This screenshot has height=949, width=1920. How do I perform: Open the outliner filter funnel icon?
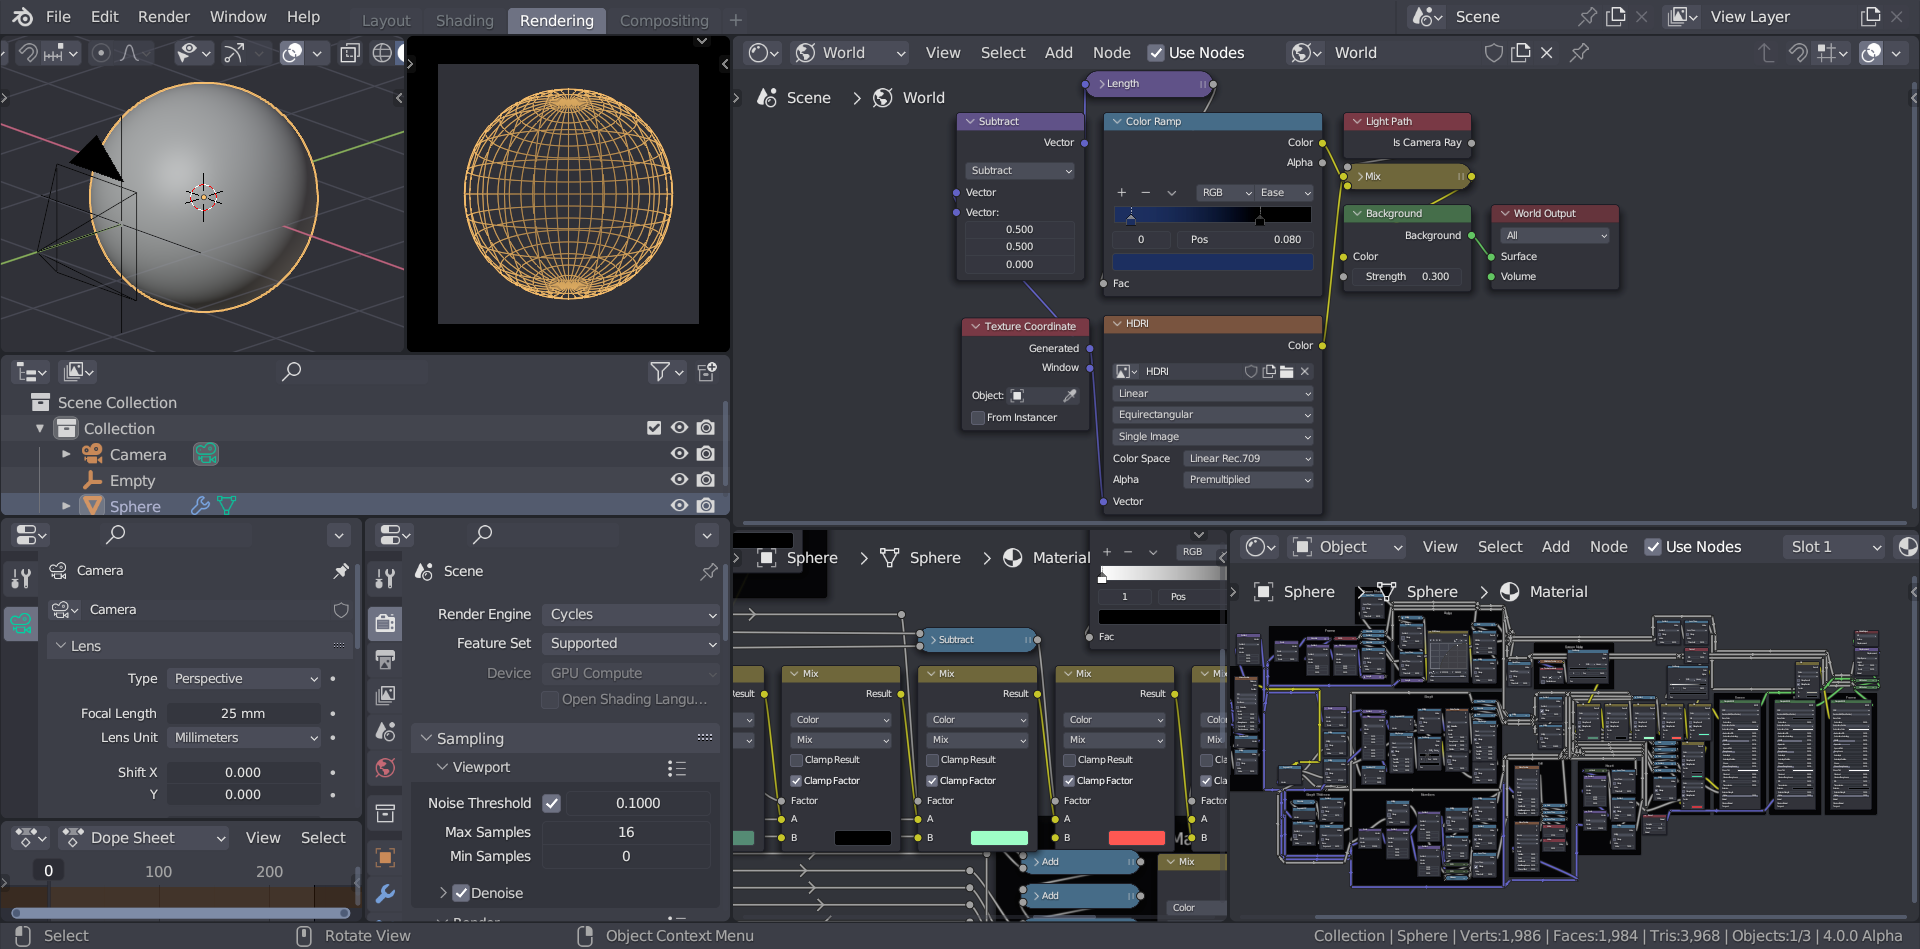[x=660, y=372]
